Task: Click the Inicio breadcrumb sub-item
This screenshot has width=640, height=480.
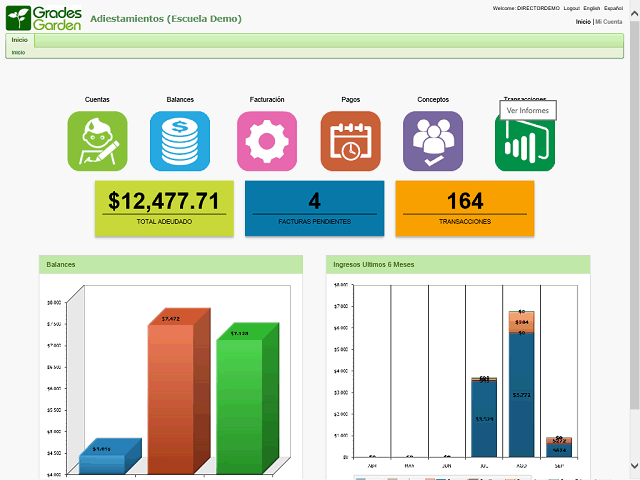Action: [x=18, y=52]
